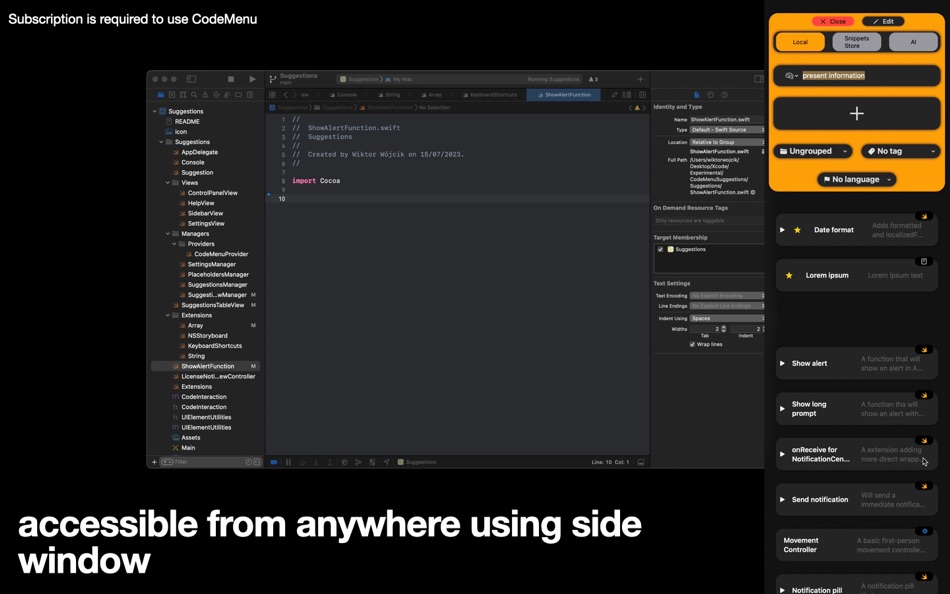This screenshot has width=950, height=594.
Task: Click the issue warning triangle in jump bar
Action: (x=637, y=107)
